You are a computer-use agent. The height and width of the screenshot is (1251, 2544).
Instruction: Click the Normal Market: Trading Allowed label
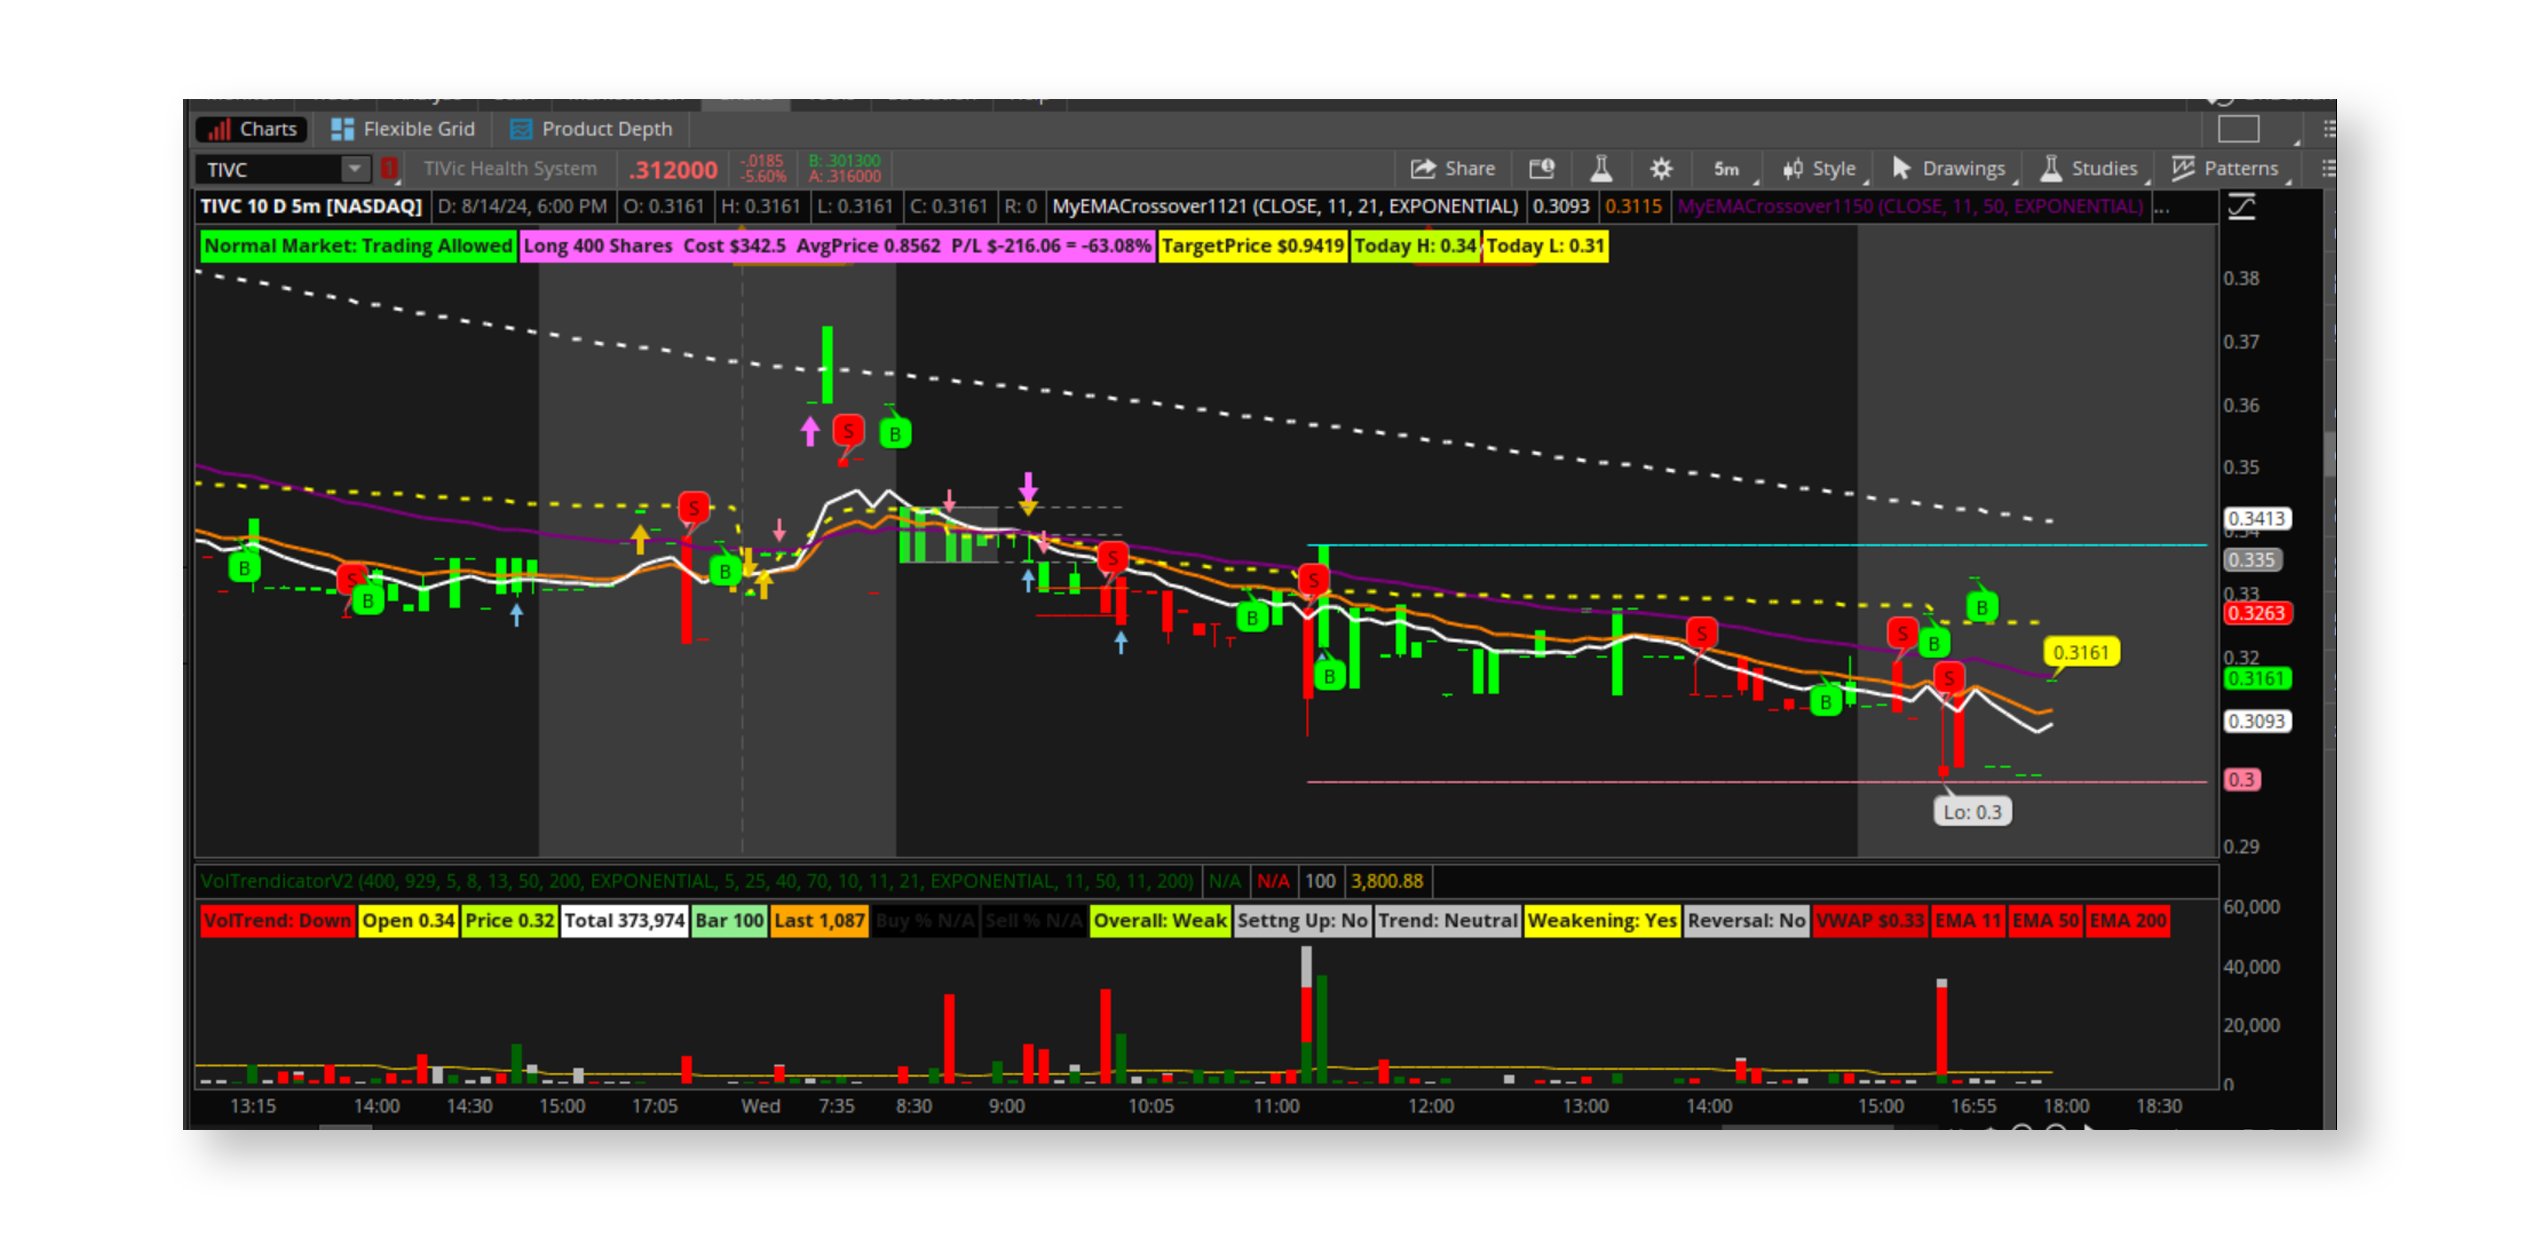tap(358, 246)
